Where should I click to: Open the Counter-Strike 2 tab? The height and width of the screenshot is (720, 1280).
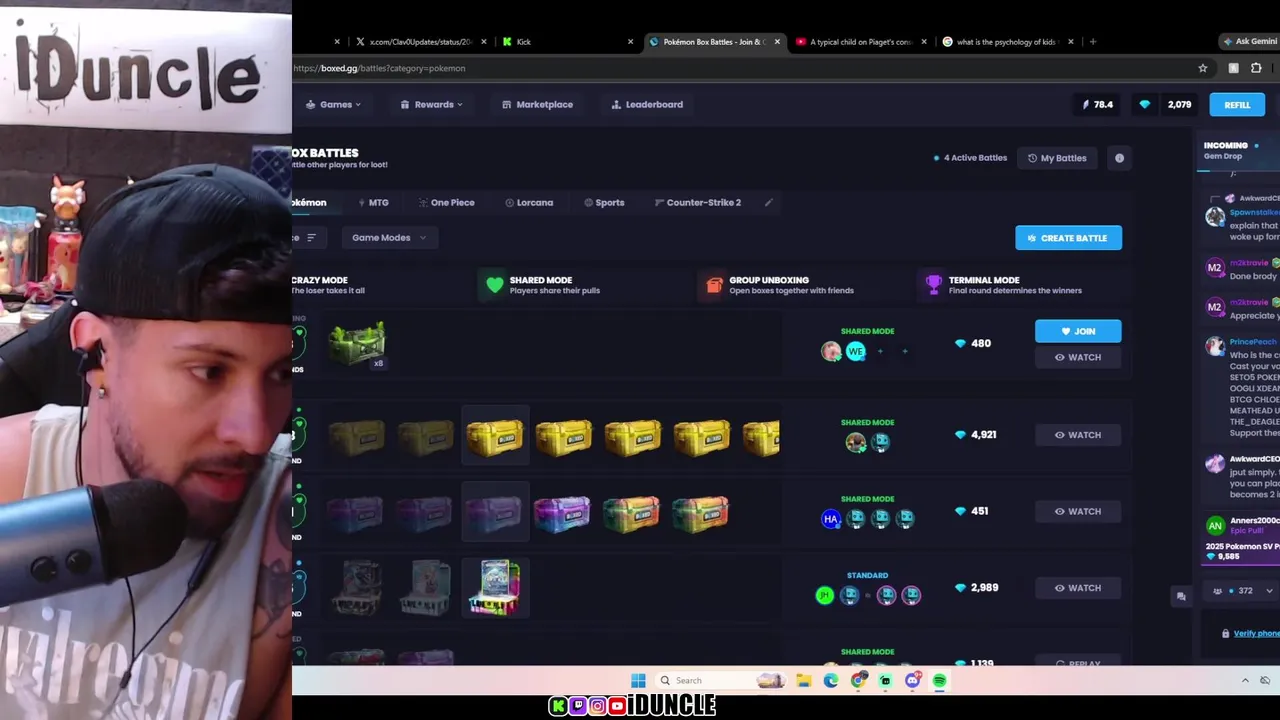(698, 202)
